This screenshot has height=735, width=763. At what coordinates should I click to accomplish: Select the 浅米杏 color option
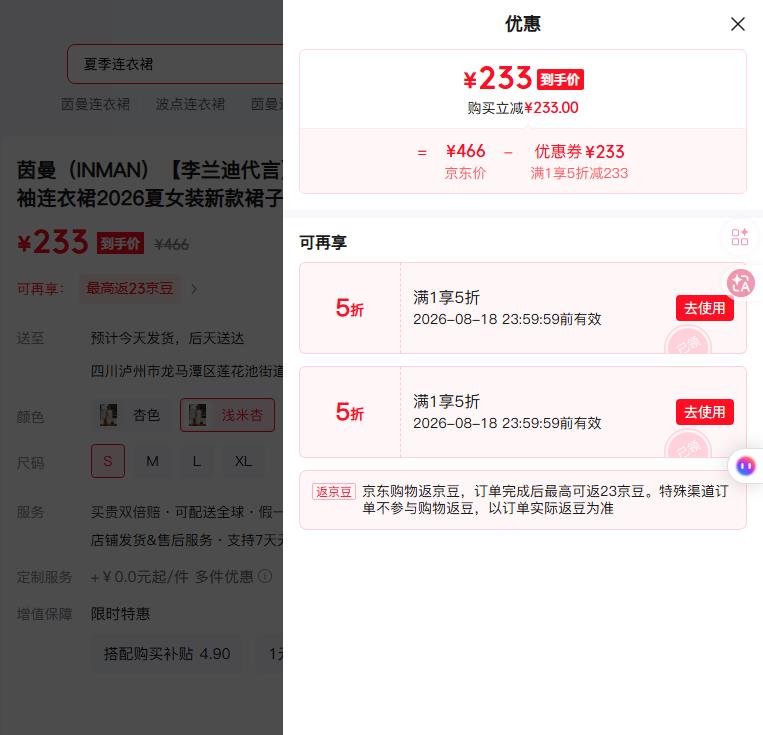coord(227,415)
